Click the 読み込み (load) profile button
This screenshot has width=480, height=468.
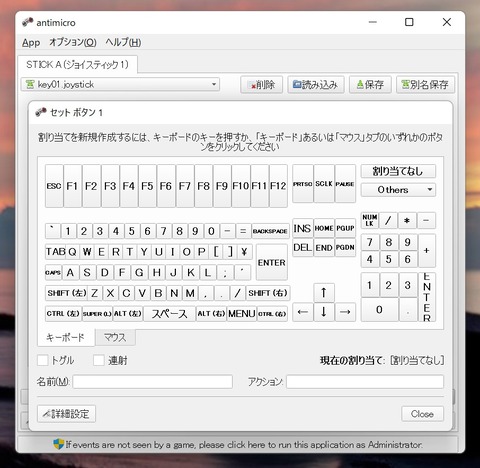316,85
